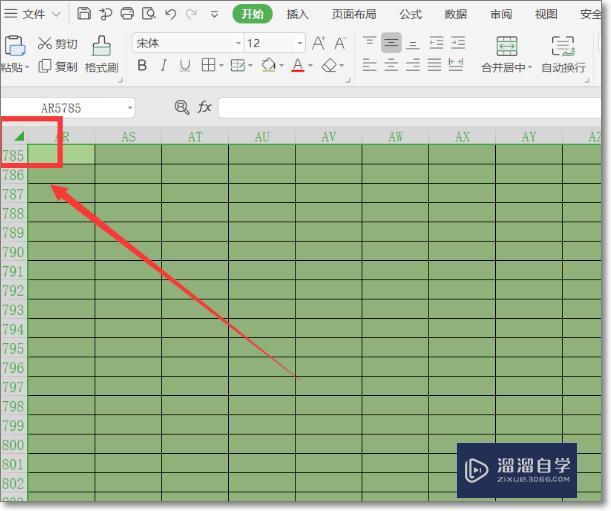The image size is (611, 511).
Task: Click Copy (复制) button
Action: (x=58, y=67)
